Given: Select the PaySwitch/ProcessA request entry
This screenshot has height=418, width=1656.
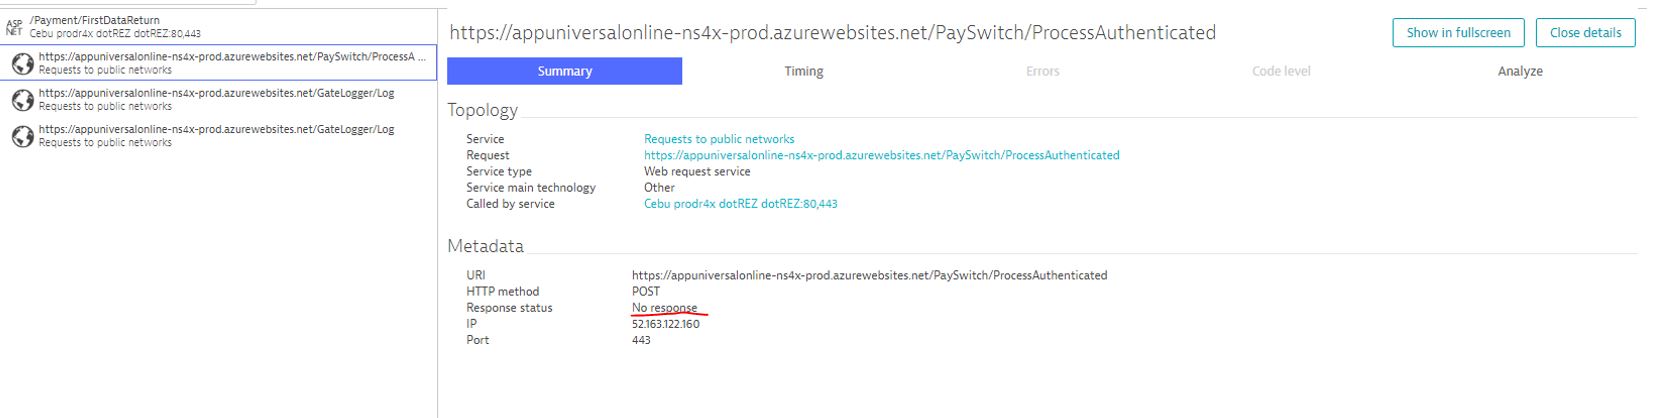Looking at the screenshot, I should tap(218, 63).
